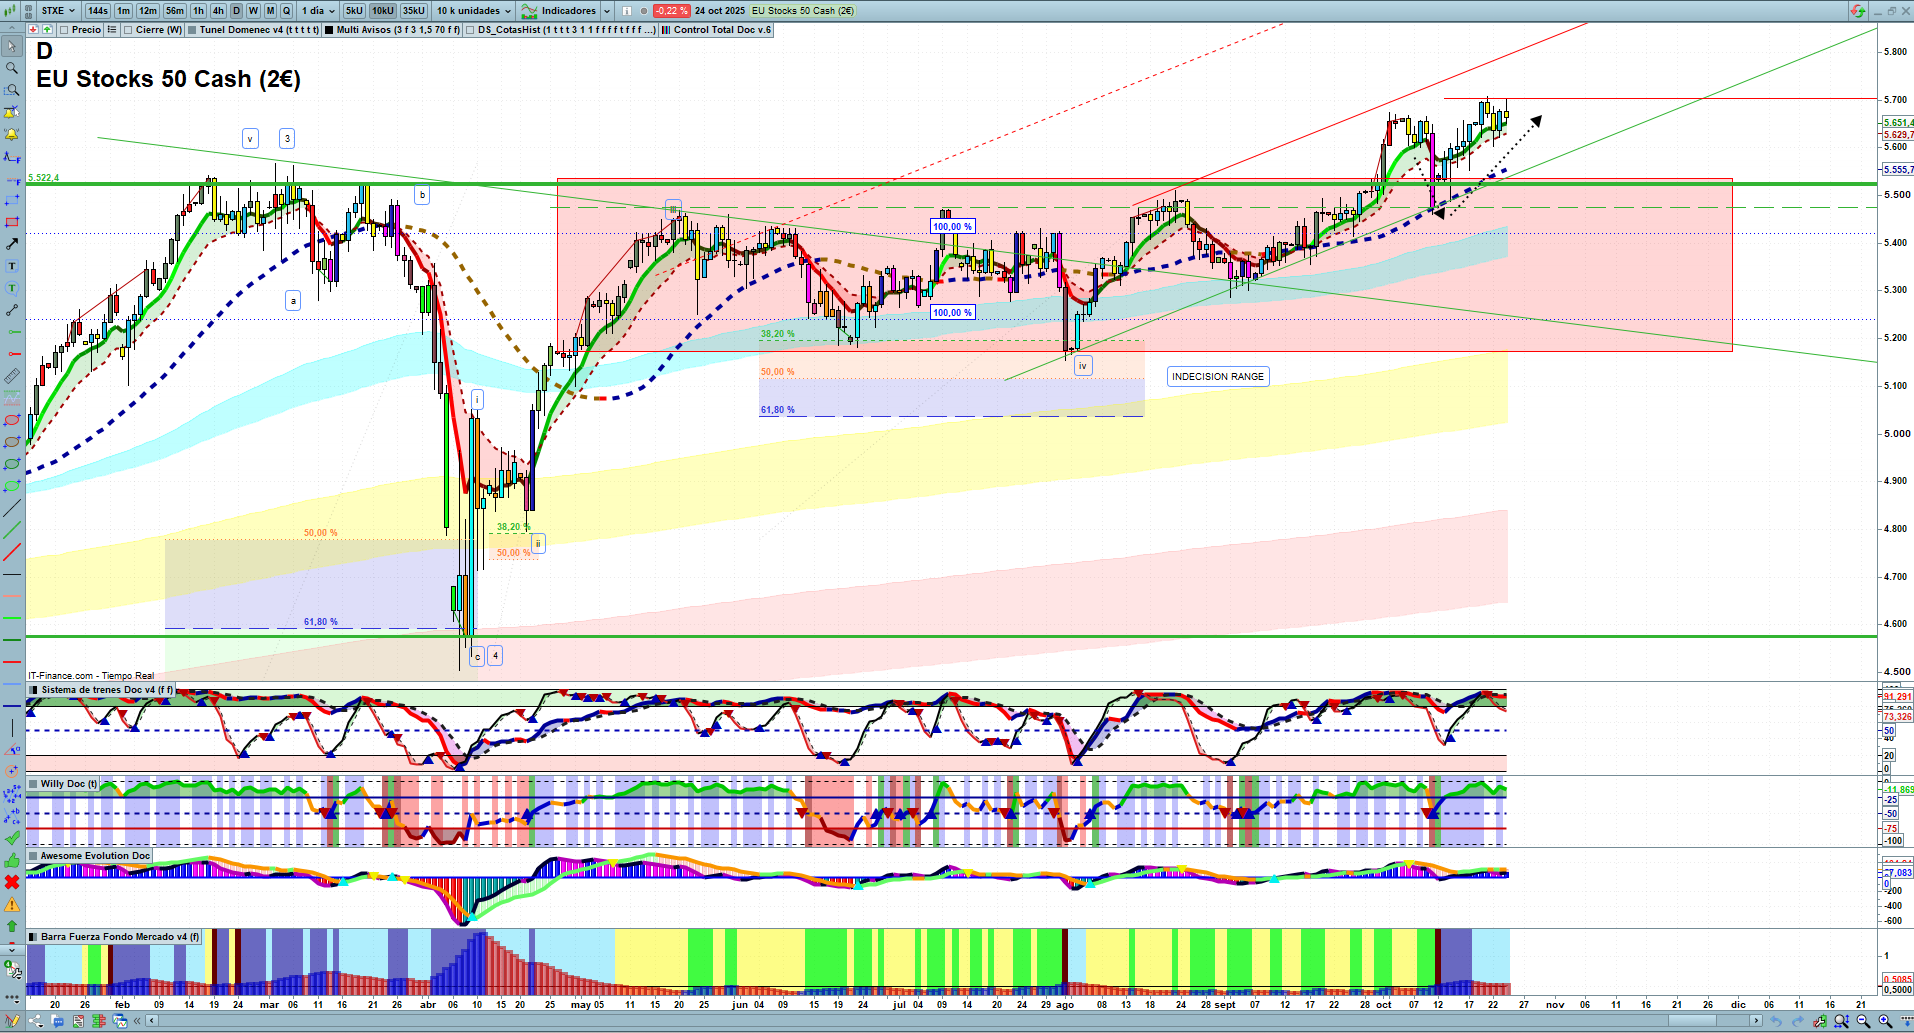
Task: Expand the '1 día' timeframe dropdown
Action: pyautogui.click(x=318, y=11)
